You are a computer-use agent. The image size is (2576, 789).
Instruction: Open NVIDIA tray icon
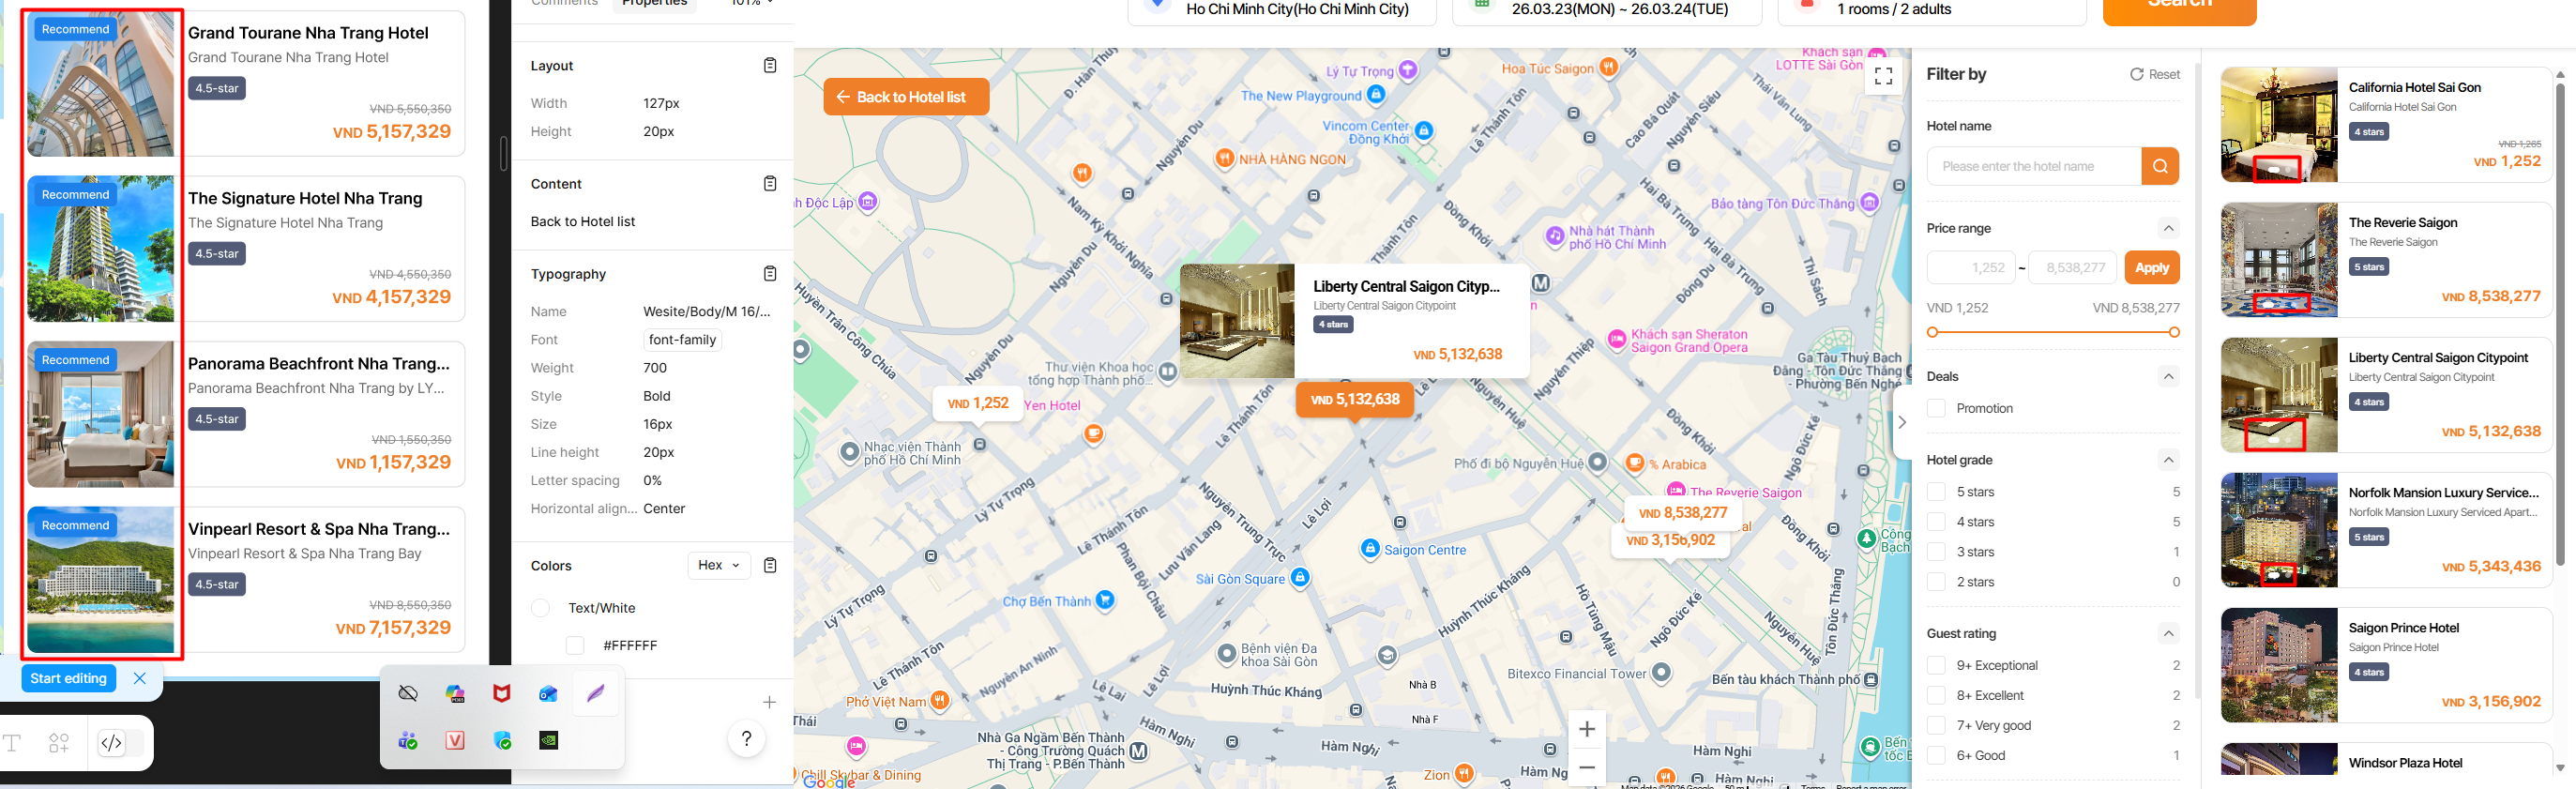[548, 740]
